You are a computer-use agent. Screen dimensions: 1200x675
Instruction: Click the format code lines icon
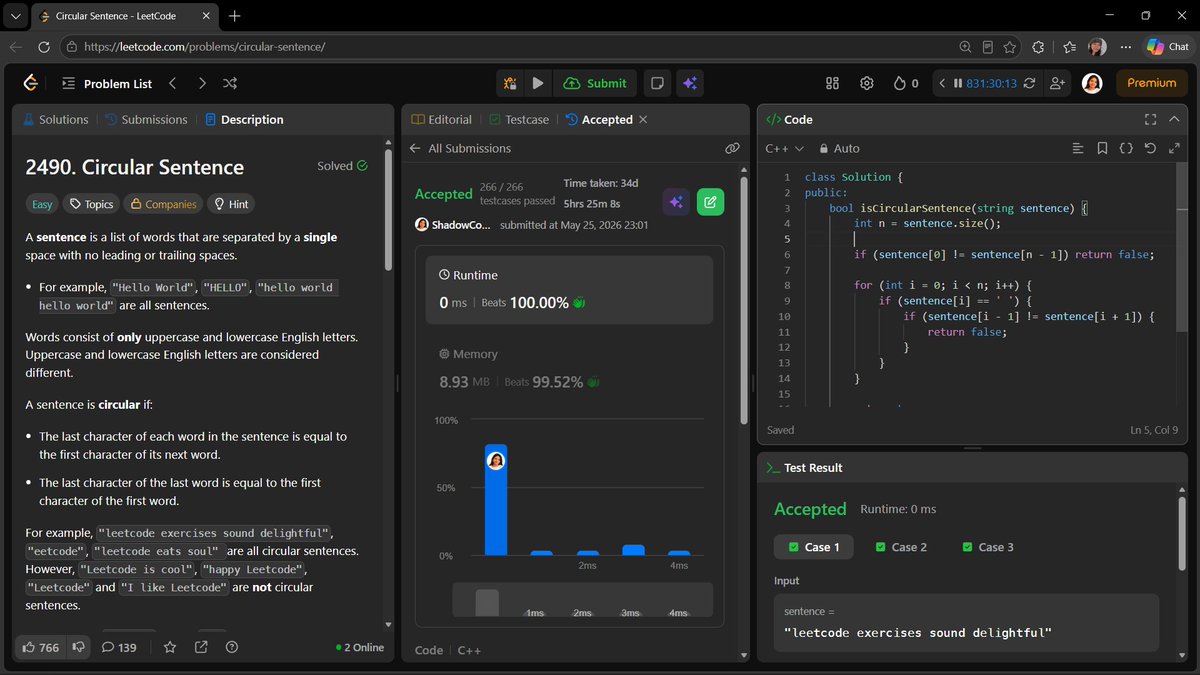pos(1077,148)
